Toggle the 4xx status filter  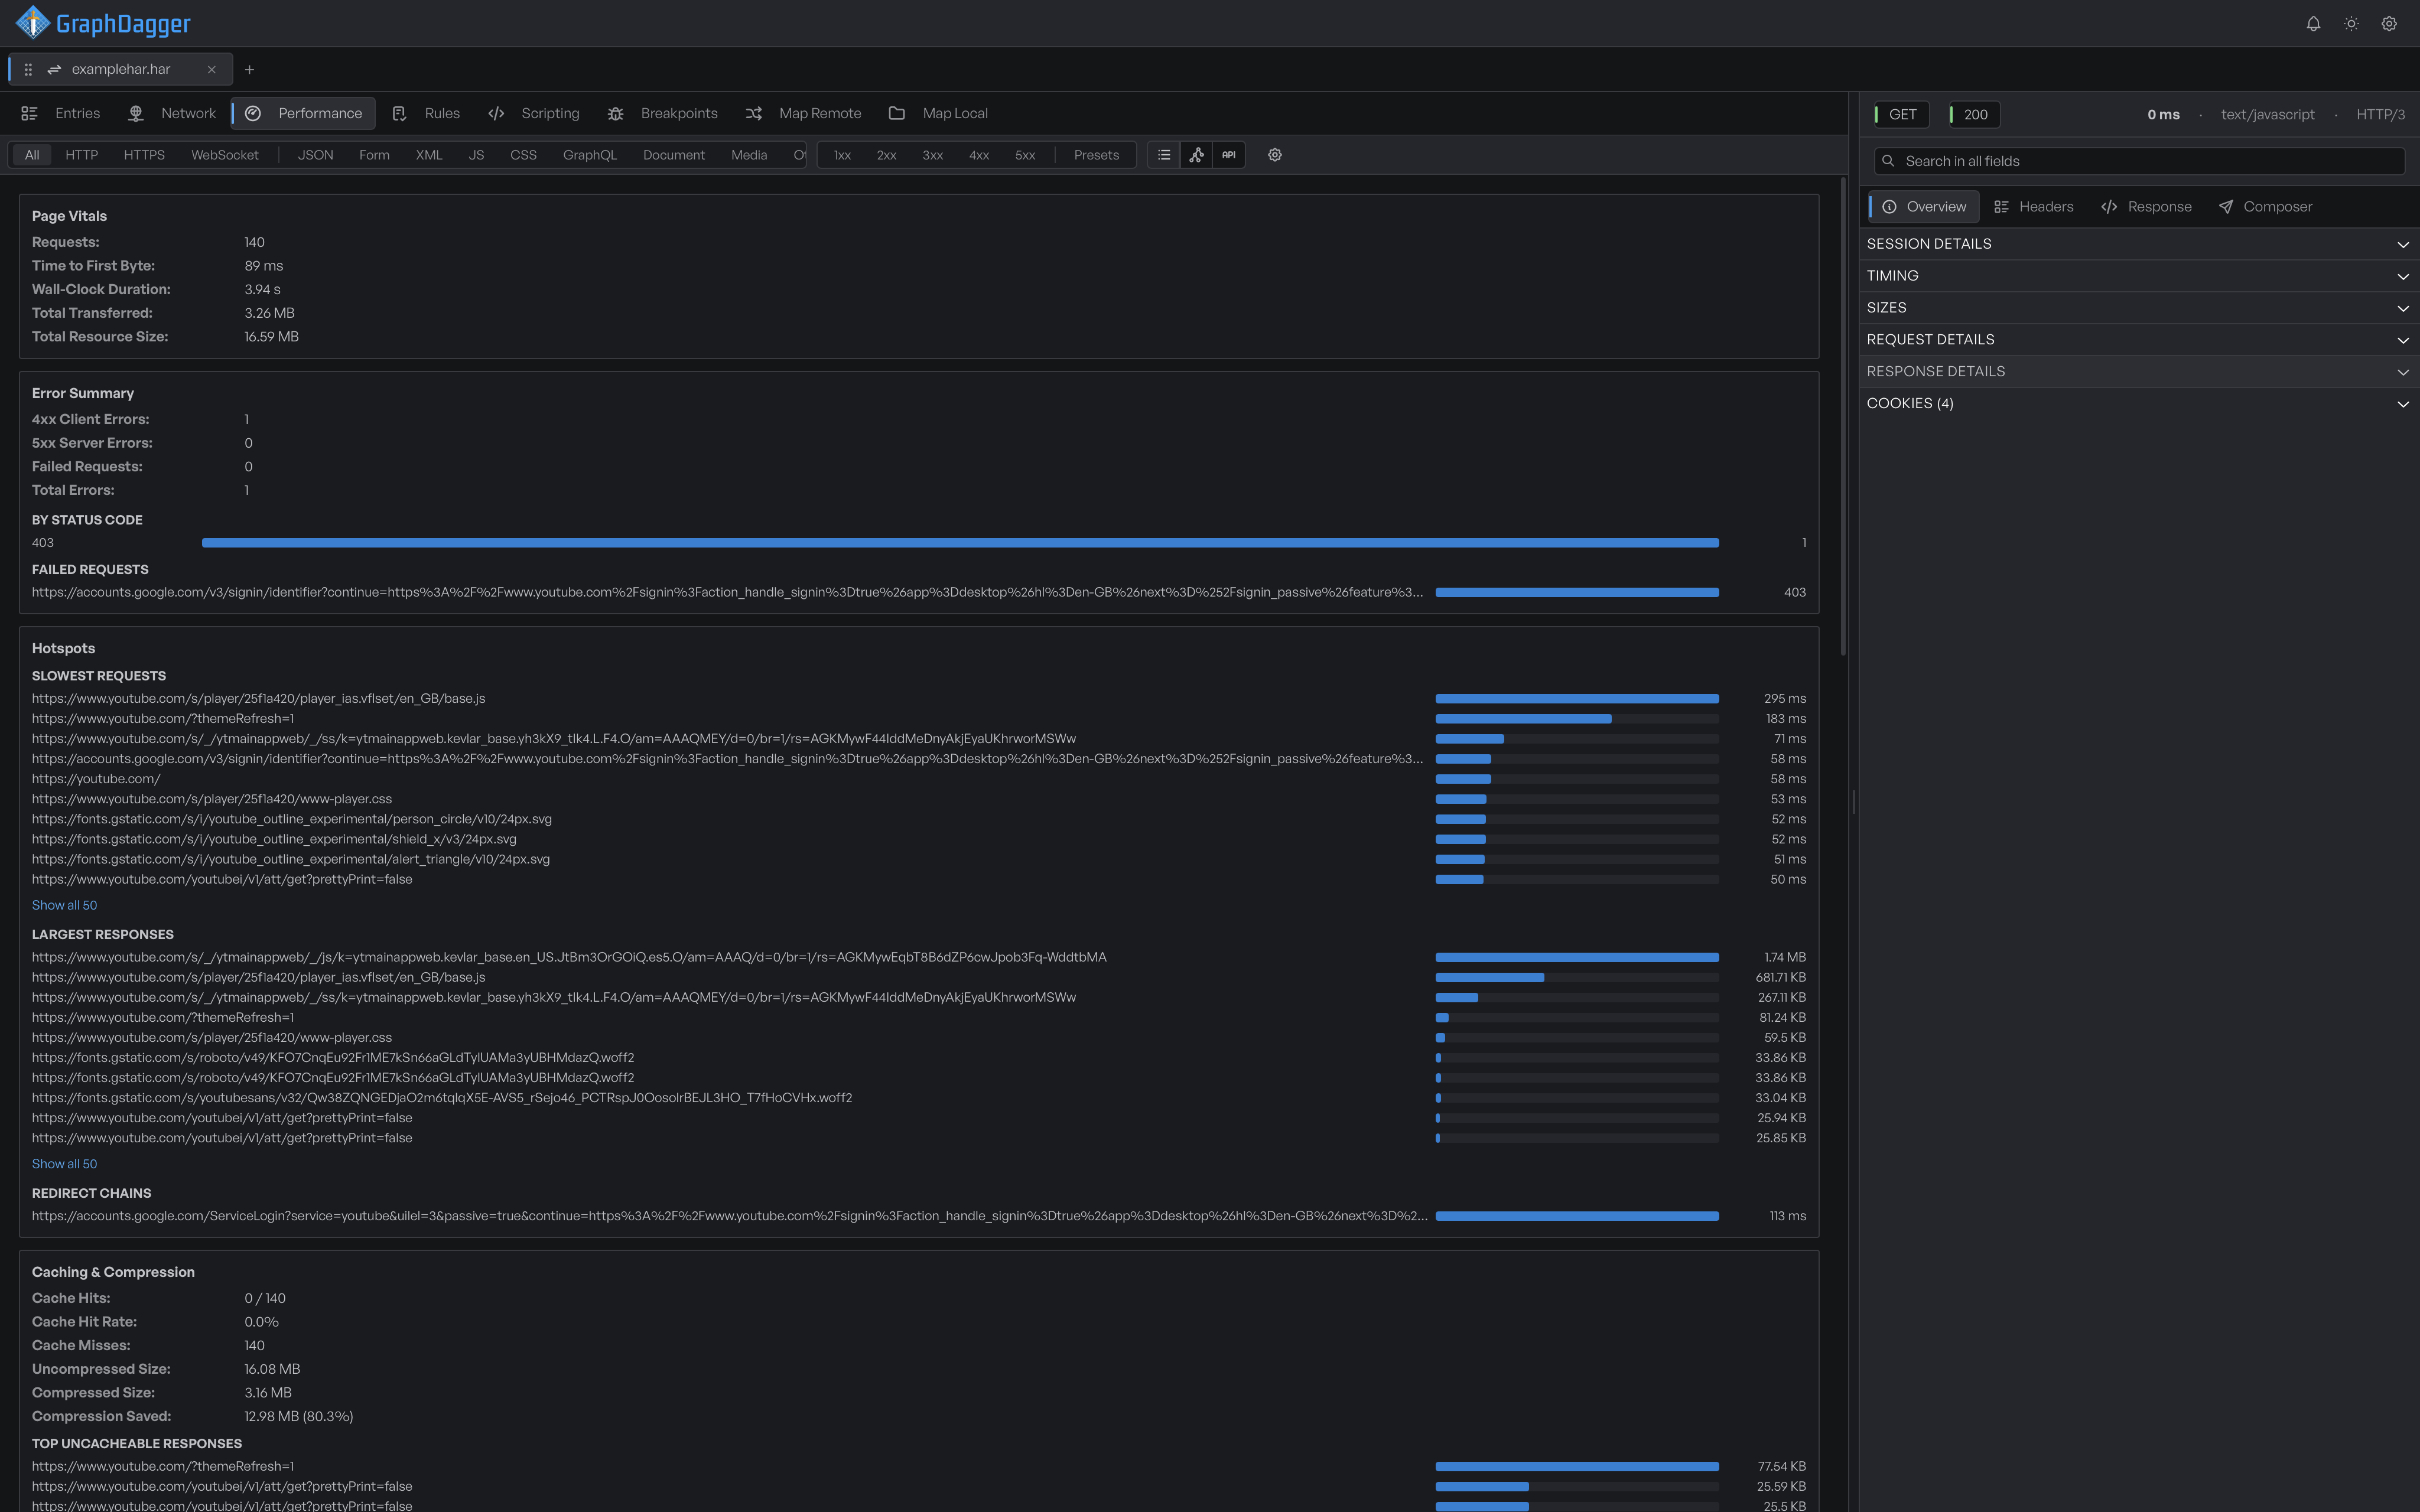pos(979,155)
